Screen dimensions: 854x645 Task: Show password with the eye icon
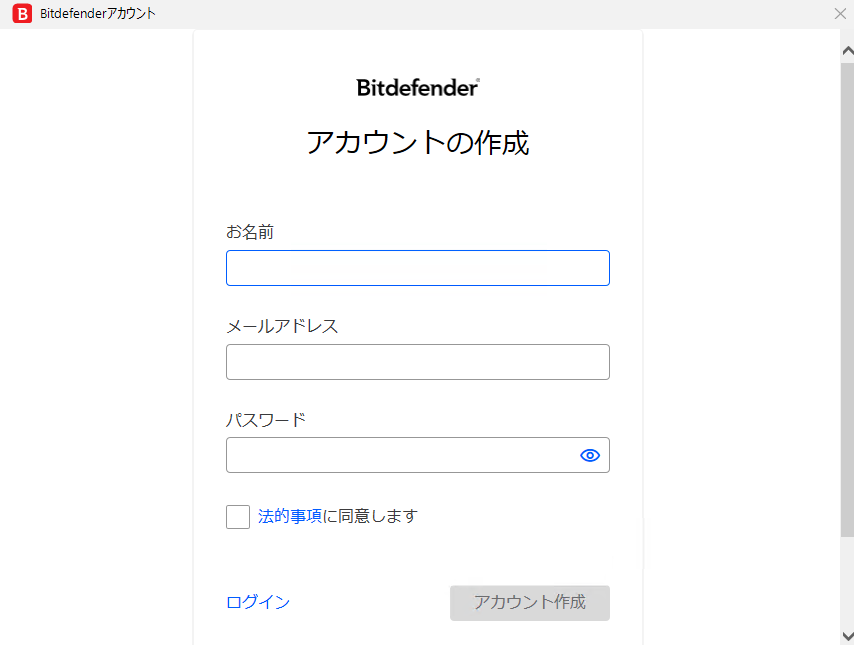(x=590, y=455)
